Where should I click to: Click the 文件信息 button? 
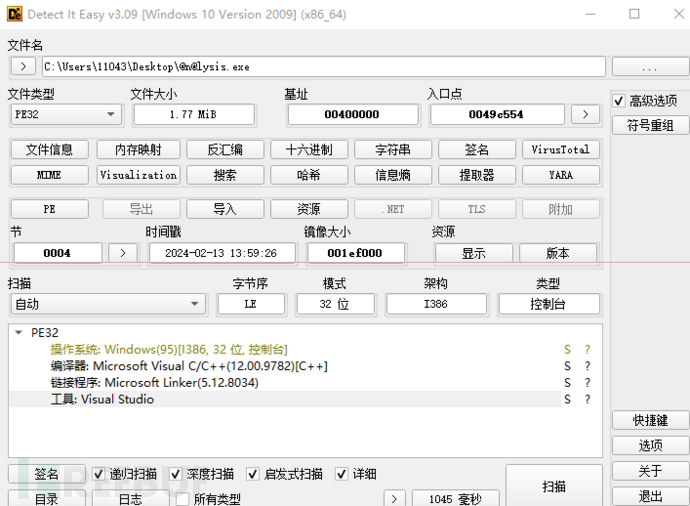click(49, 150)
